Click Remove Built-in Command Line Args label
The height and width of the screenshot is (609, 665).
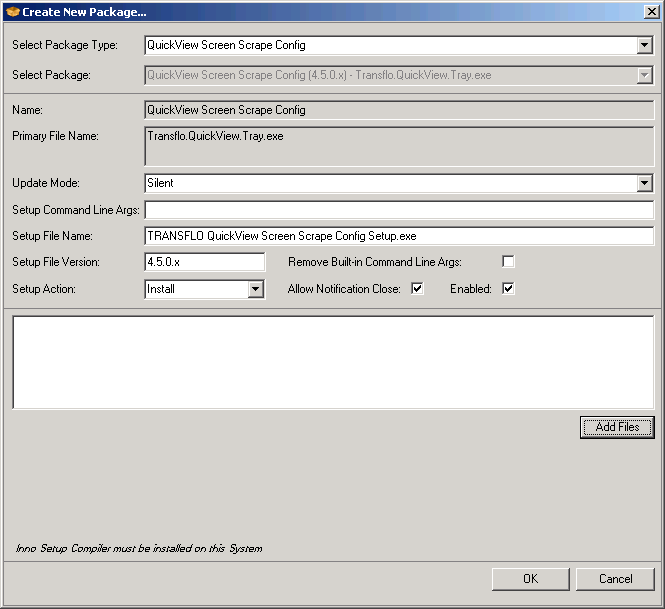pyautogui.click(x=375, y=262)
